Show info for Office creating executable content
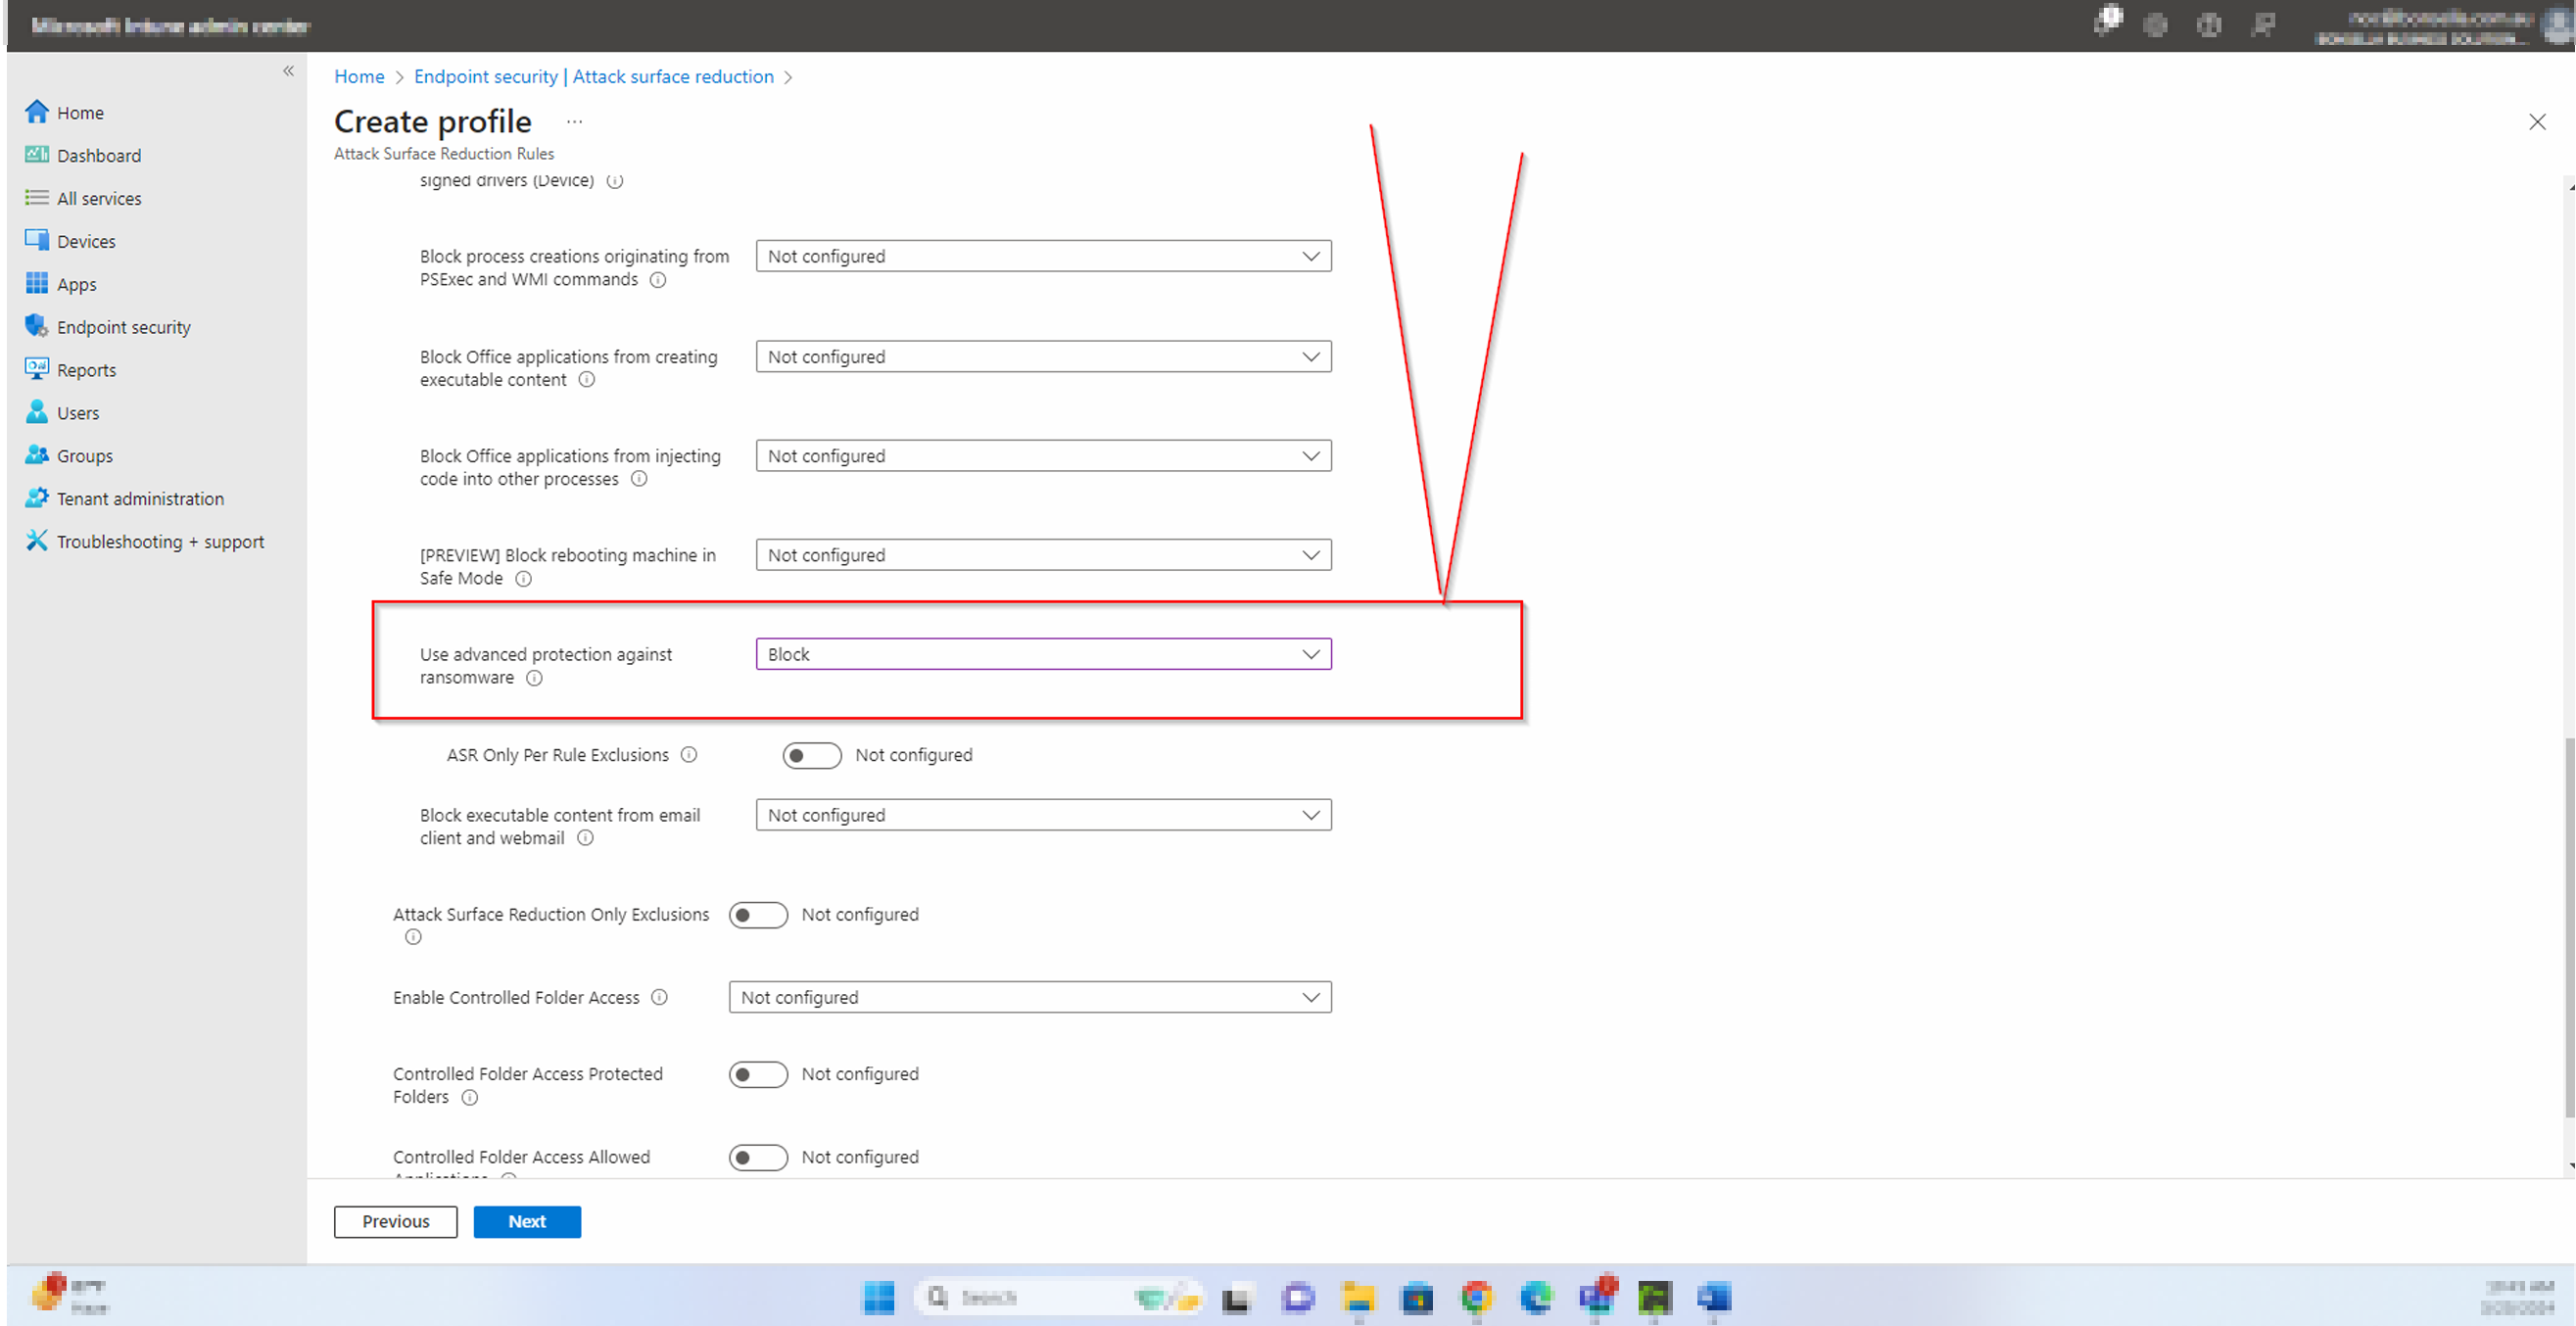2576x1326 pixels. tap(587, 380)
